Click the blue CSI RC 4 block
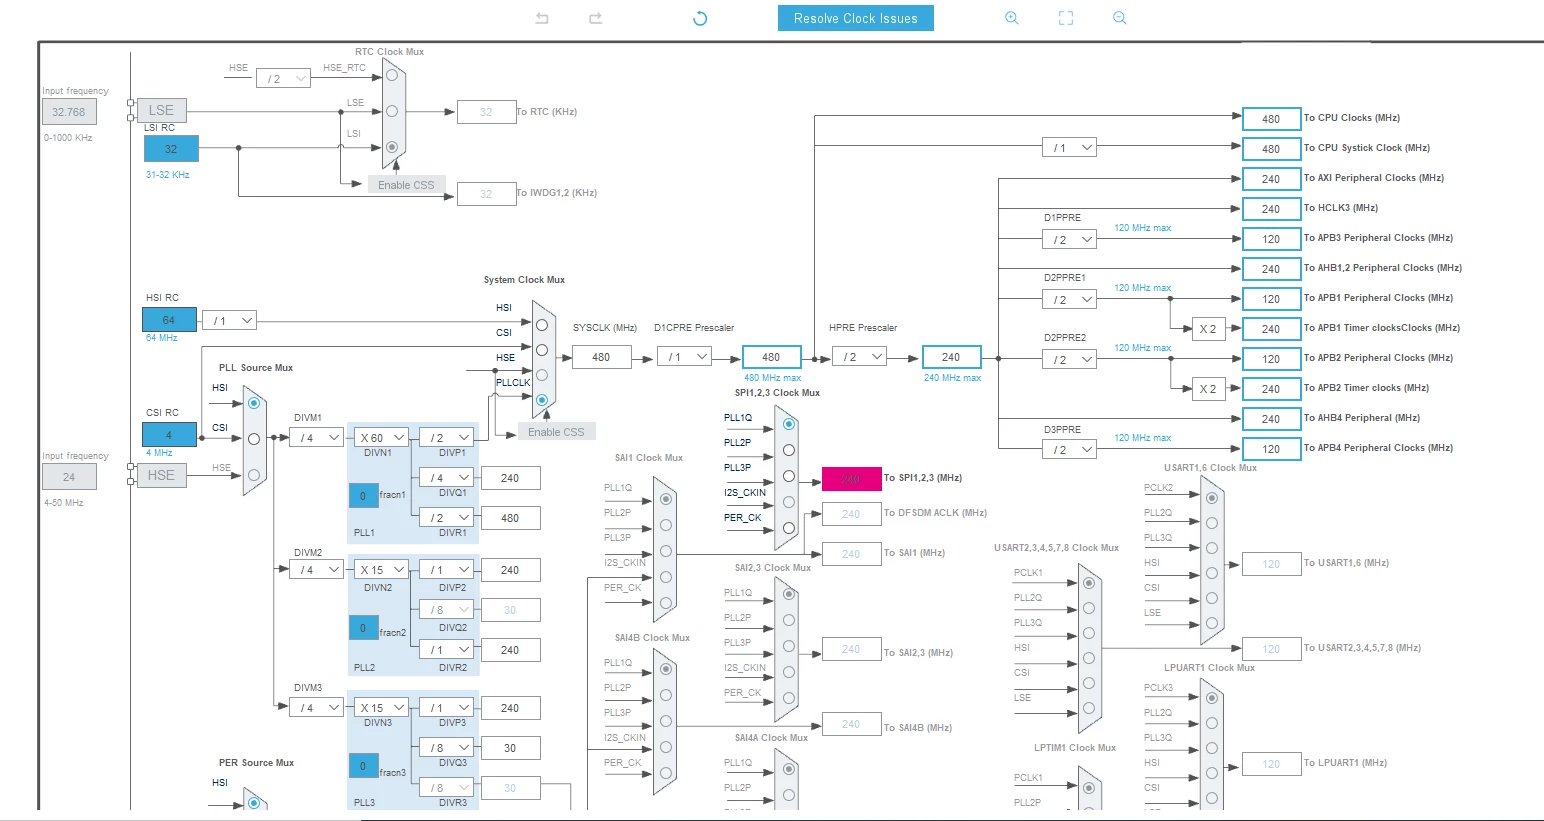 [169, 434]
